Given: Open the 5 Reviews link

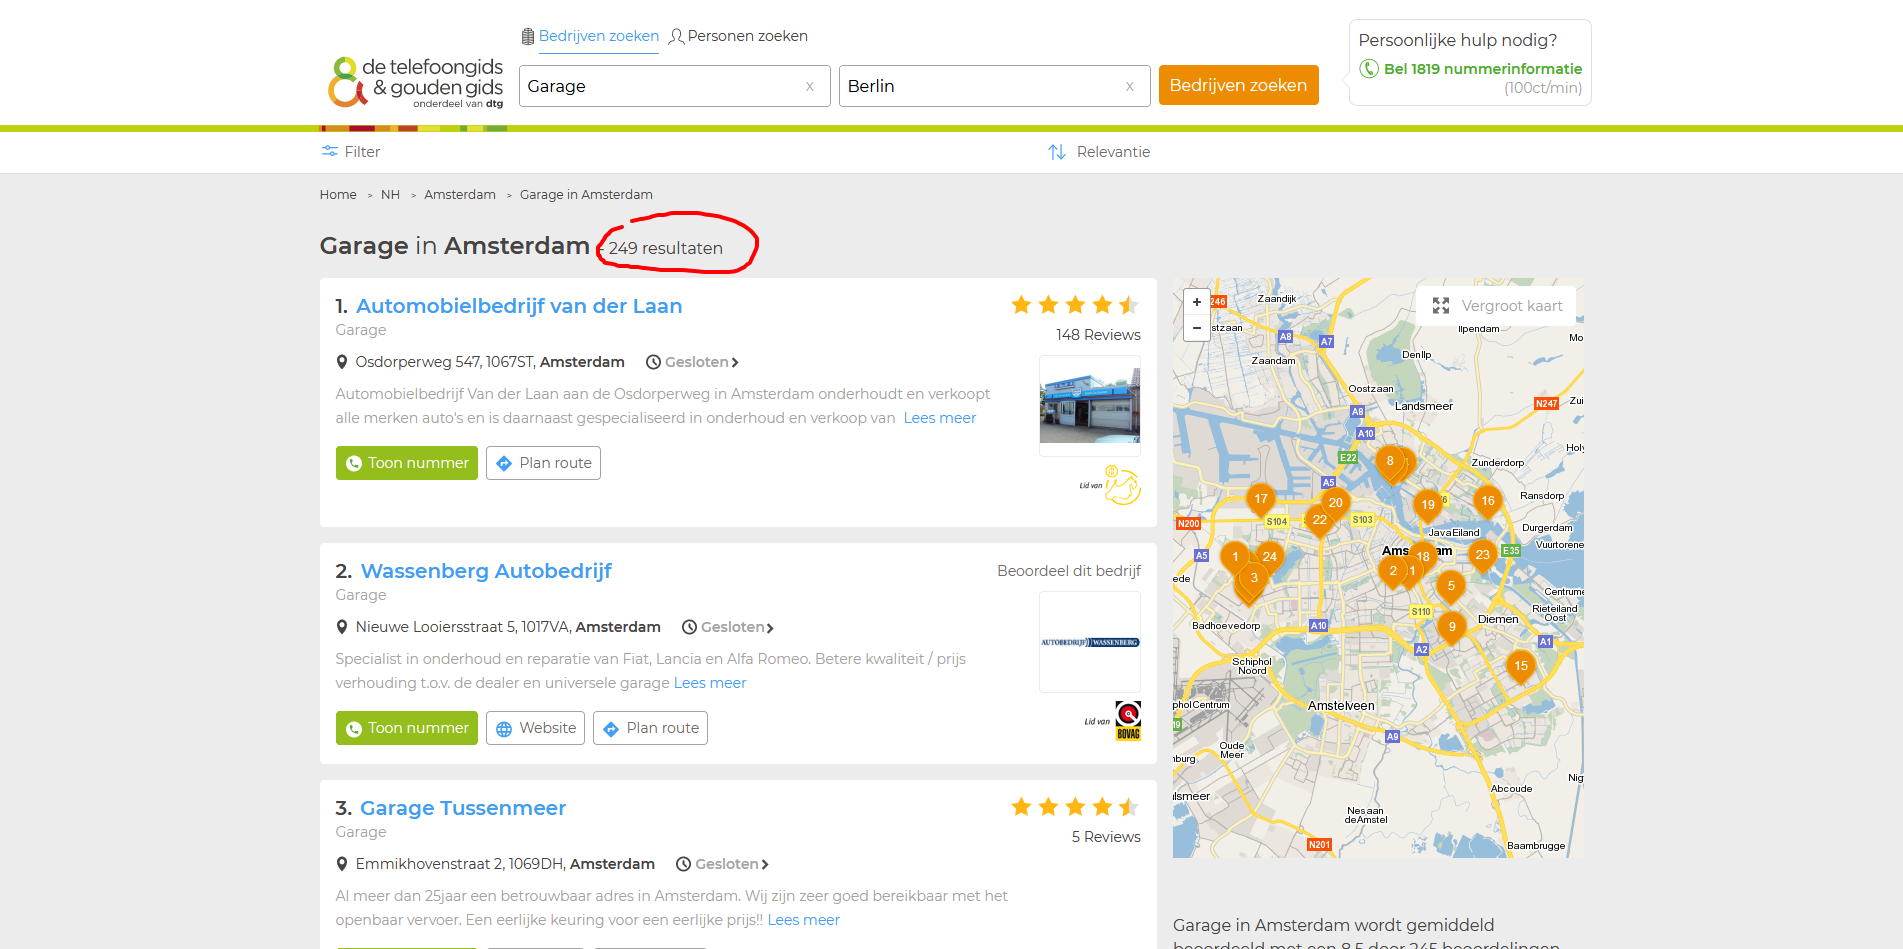Looking at the screenshot, I should (1106, 837).
